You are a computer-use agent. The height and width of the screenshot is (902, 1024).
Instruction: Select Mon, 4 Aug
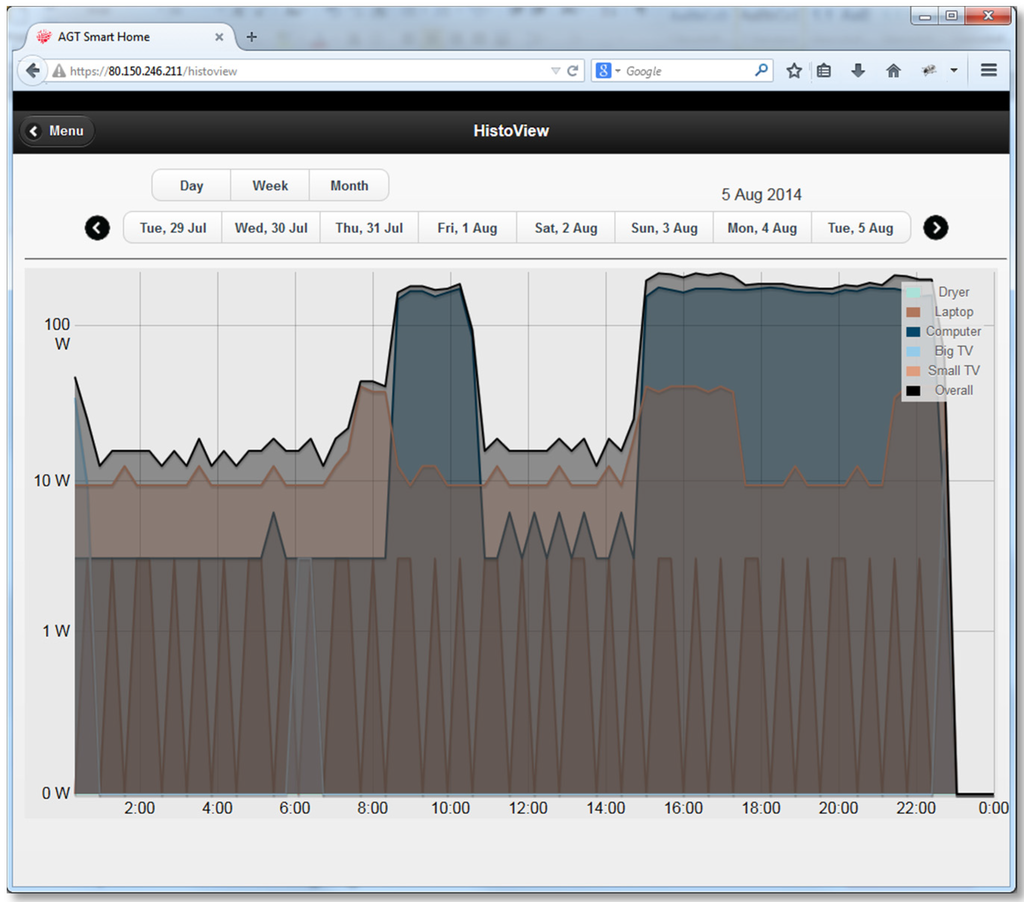pos(762,228)
